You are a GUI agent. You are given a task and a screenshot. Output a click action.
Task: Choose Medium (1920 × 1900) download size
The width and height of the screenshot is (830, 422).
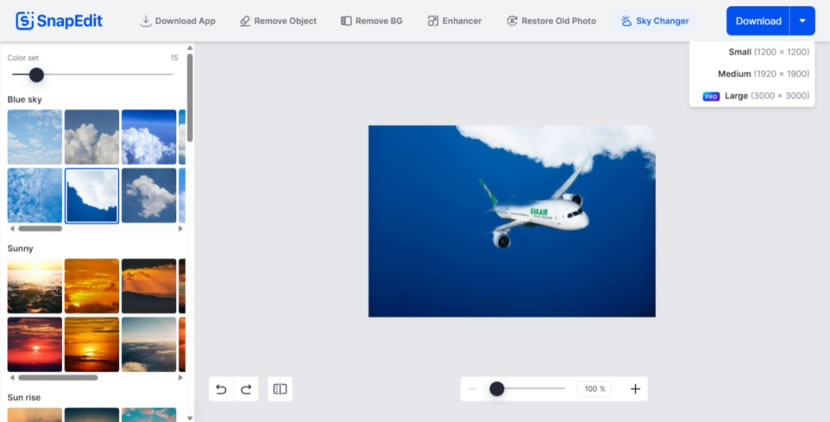[x=763, y=74]
